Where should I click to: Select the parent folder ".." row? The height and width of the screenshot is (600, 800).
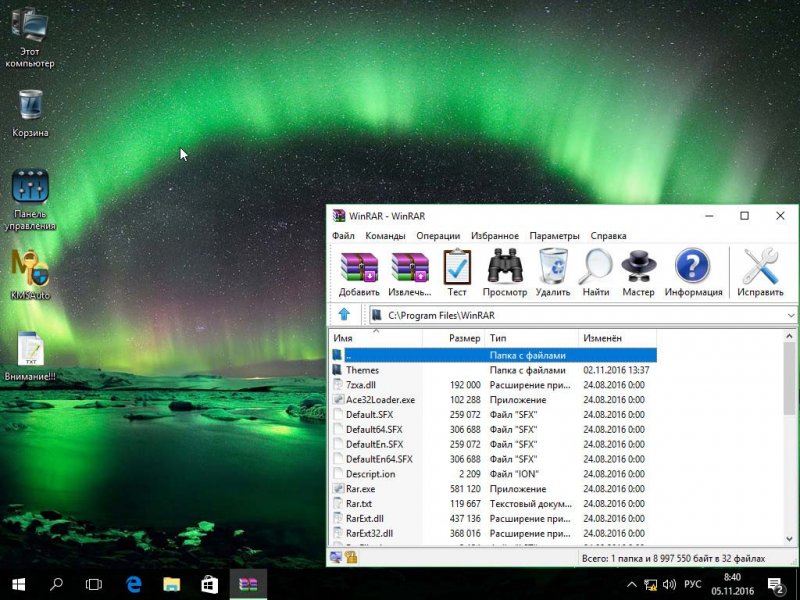pos(493,355)
